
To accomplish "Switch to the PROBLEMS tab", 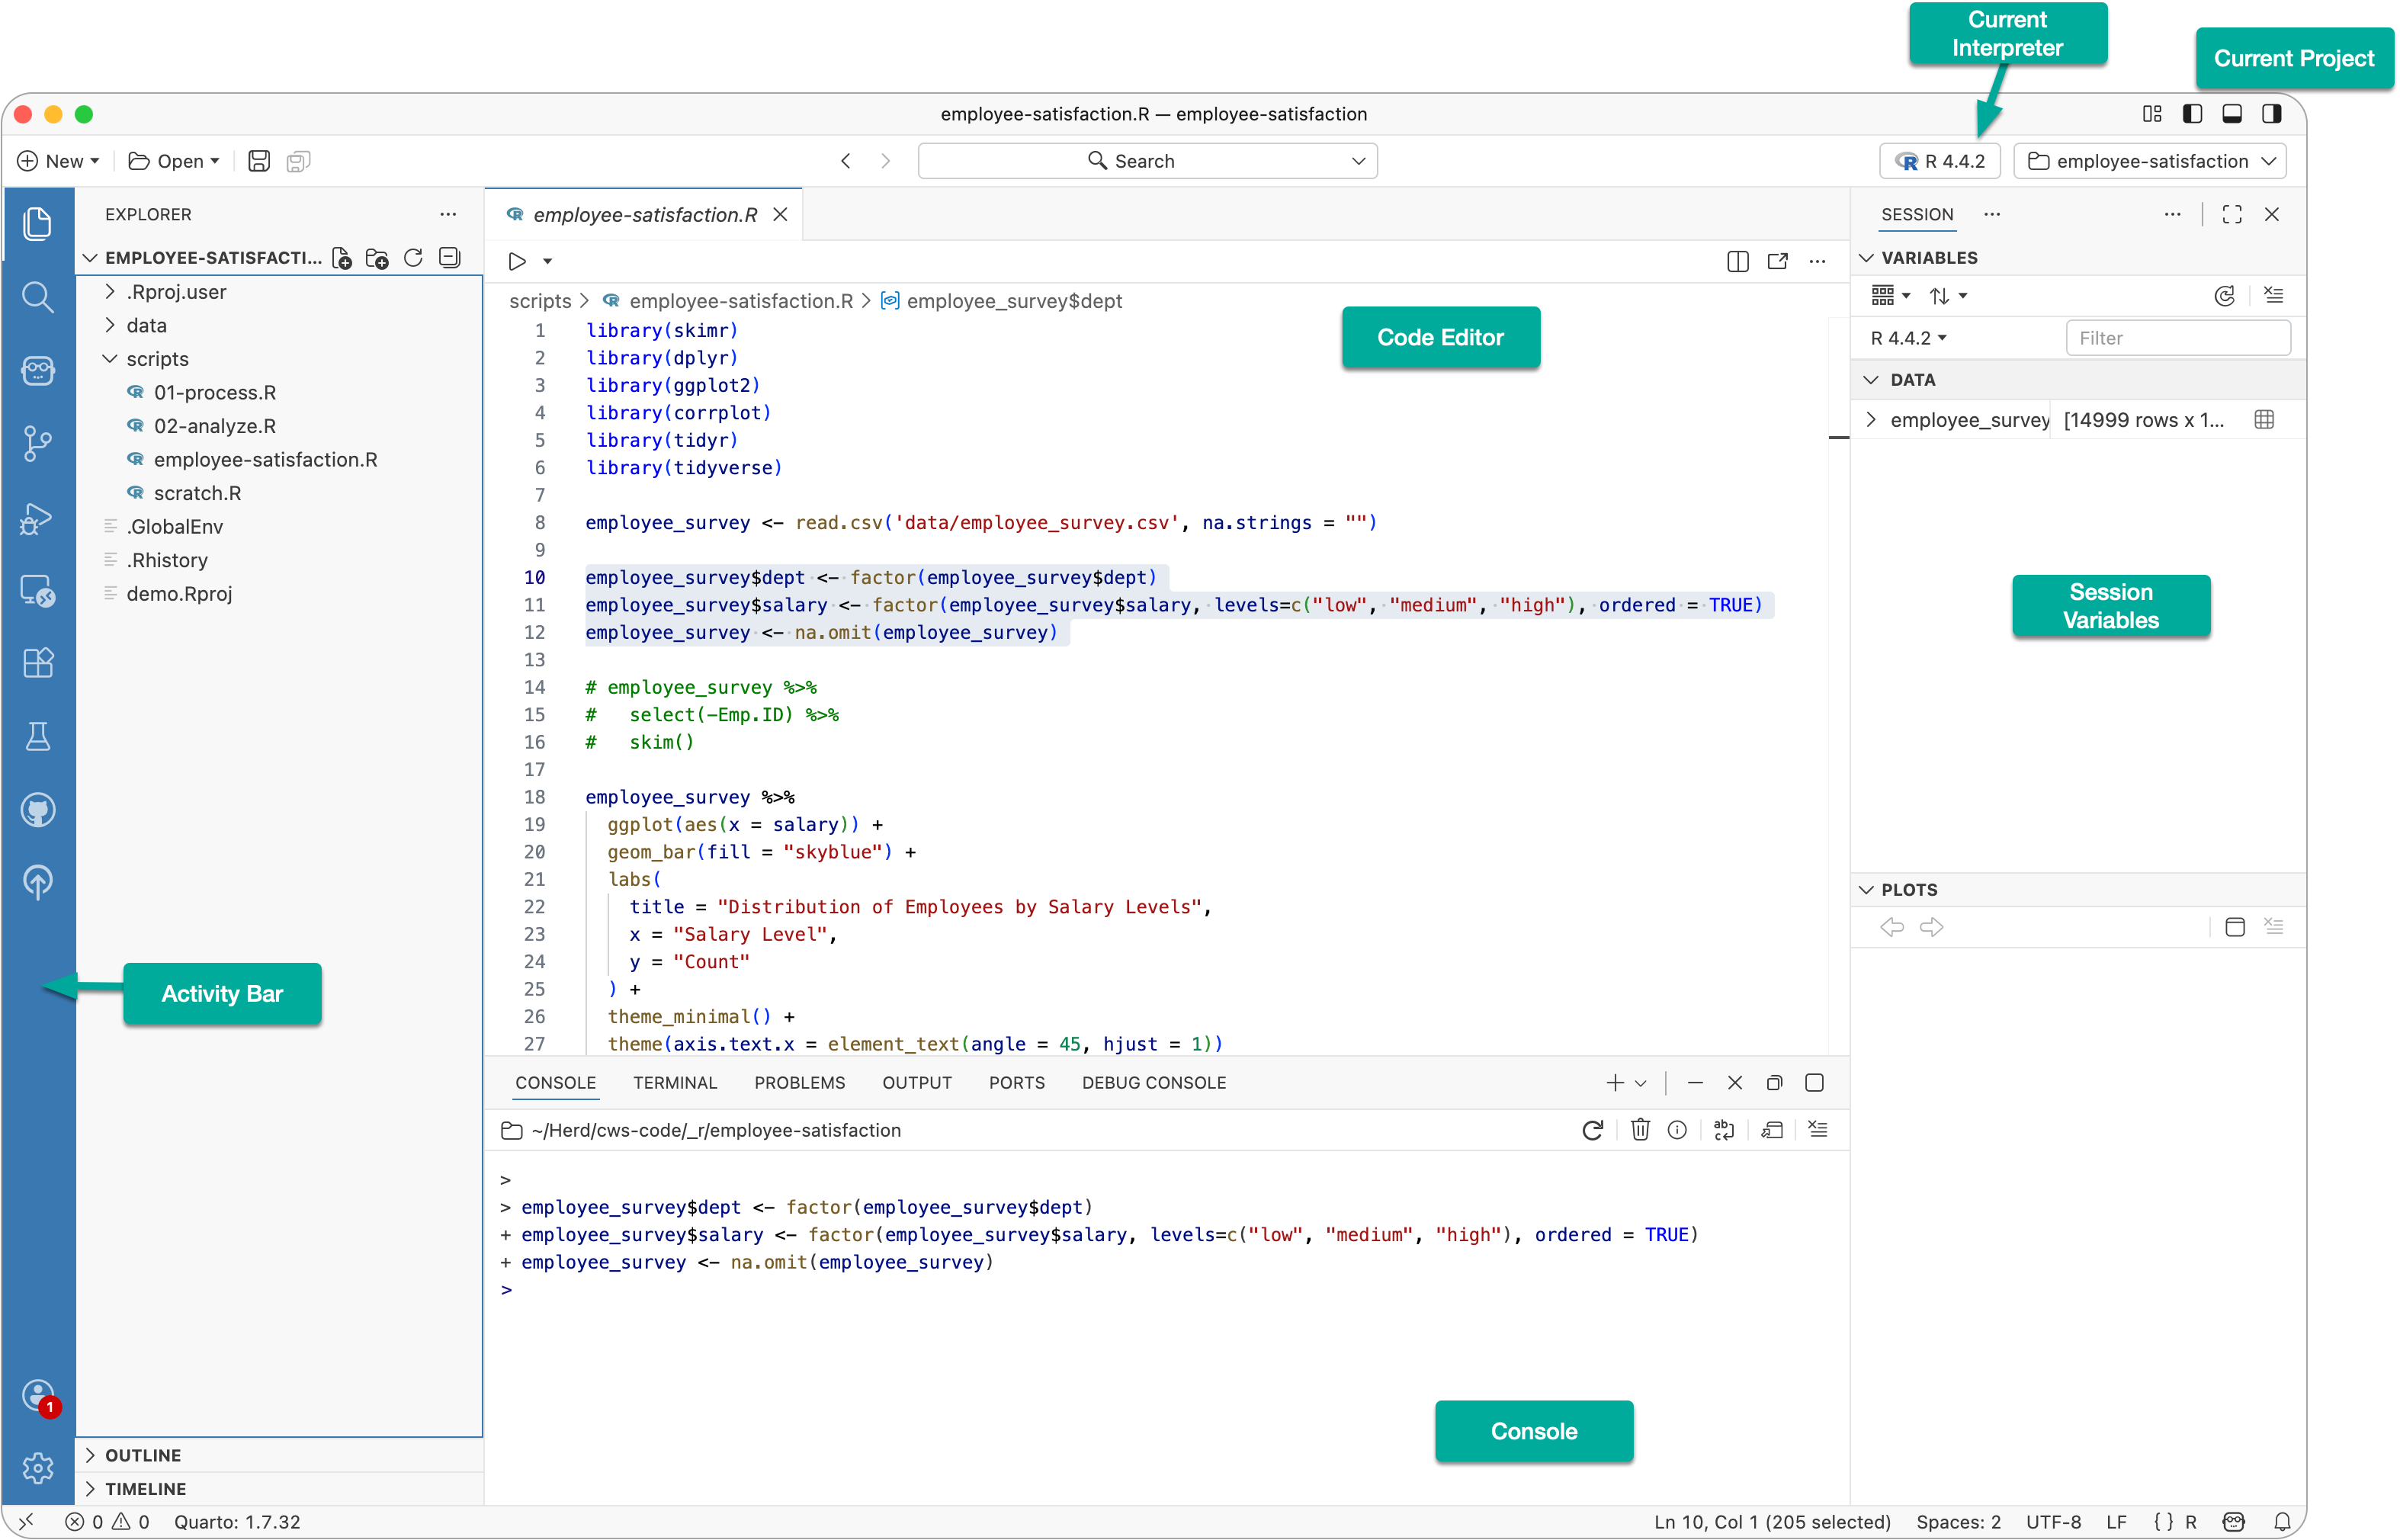I will 799,1082.
